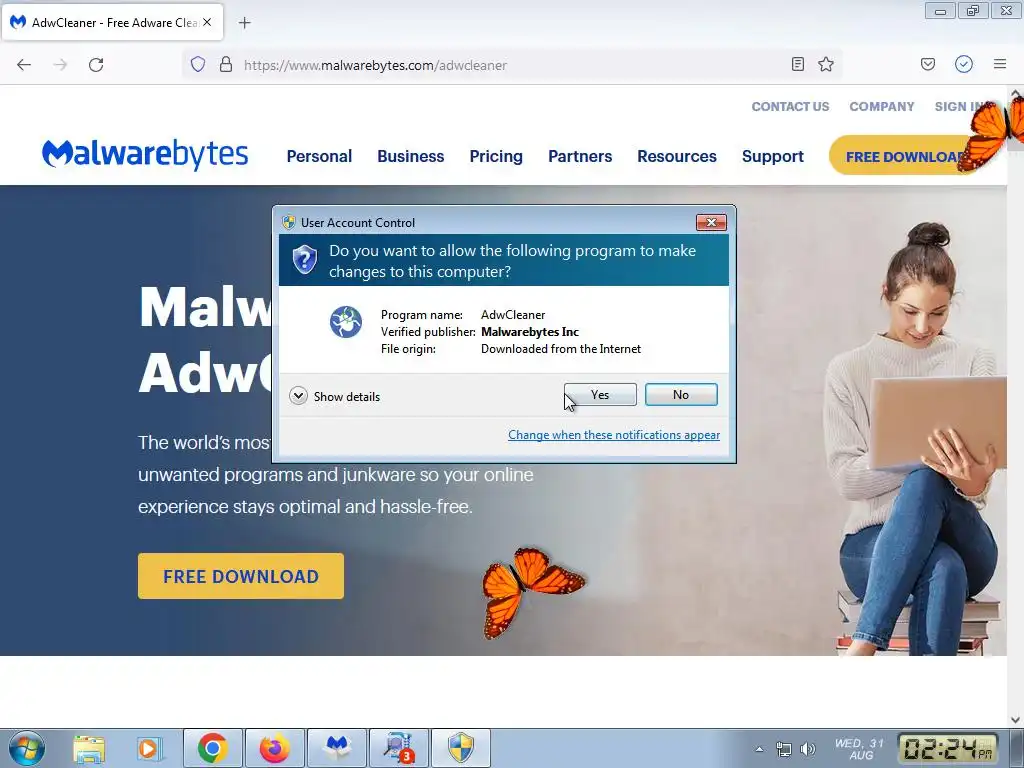Click header FREE DOWNLOAD yellow button
Image resolution: width=1024 pixels, height=768 pixels.
pyautogui.click(x=904, y=155)
